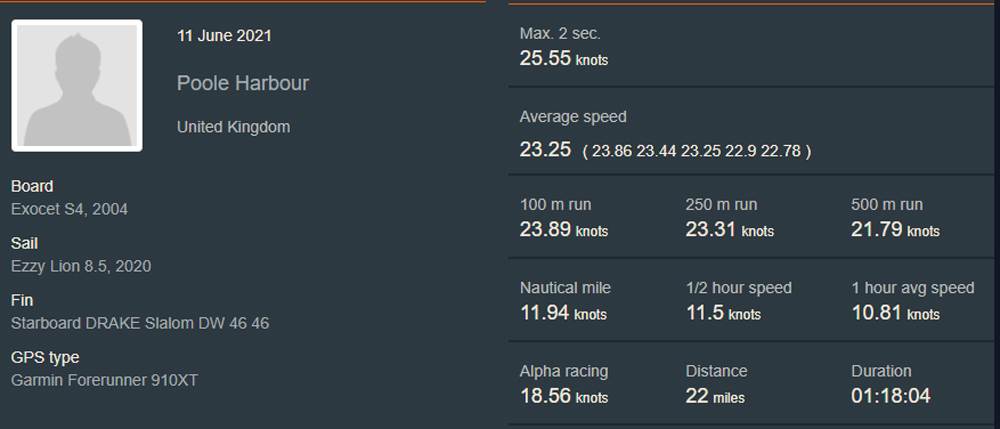Viewport: 1000px width, 429px height.
Task: Select the 1/2 hour speed 11.5 knots stat
Action: tap(723, 313)
